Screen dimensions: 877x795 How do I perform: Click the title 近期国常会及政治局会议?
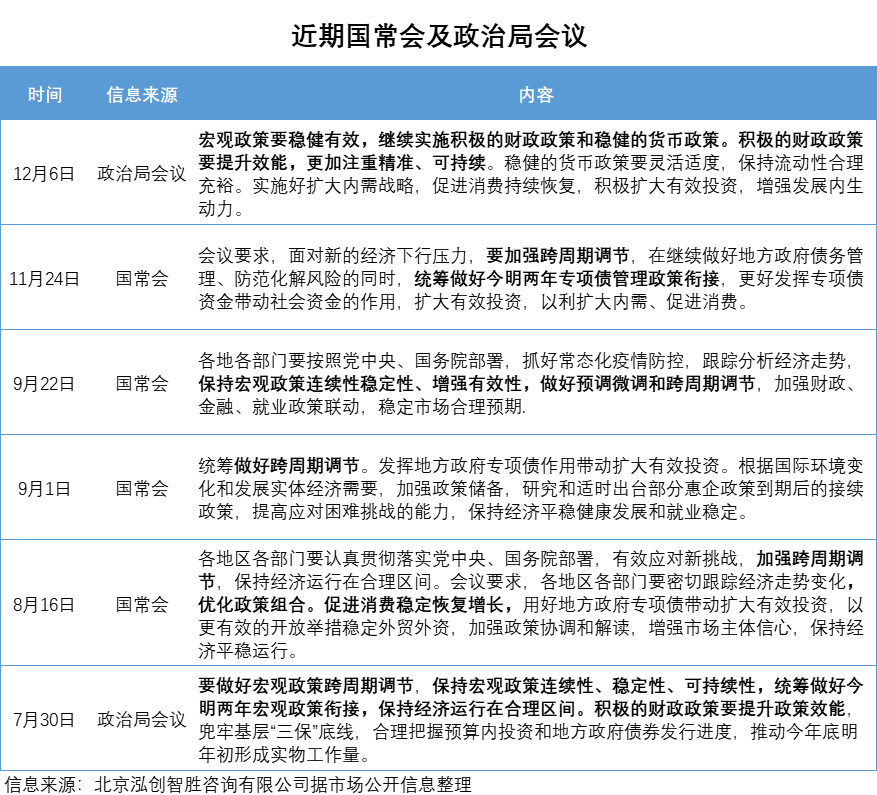[438, 37]
